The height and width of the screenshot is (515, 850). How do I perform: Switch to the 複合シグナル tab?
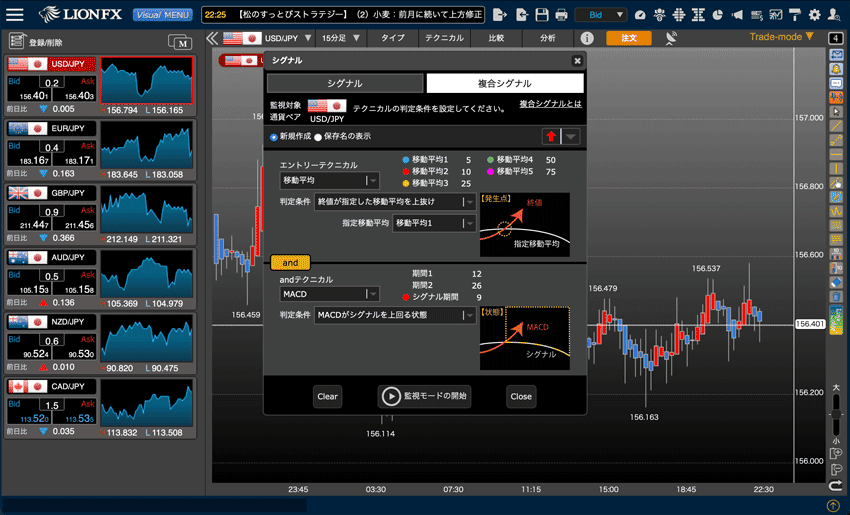(504, 84)
